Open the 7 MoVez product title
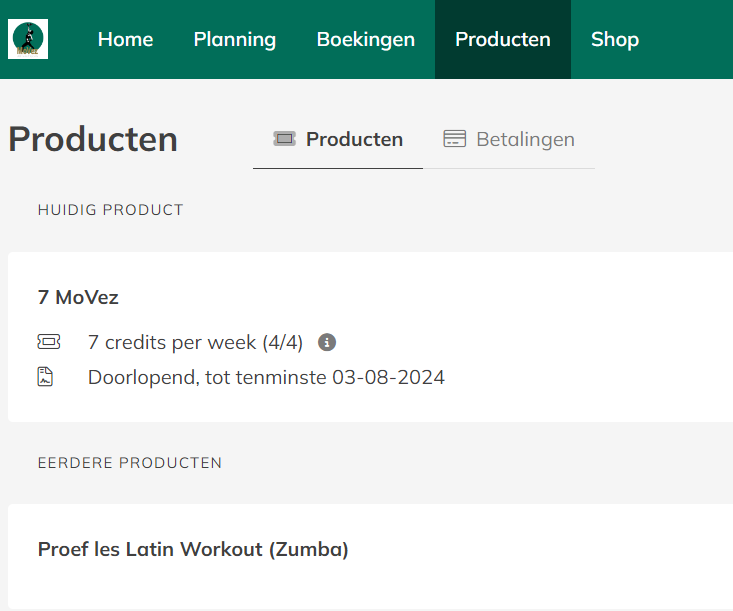 click(x=78, y=297)
